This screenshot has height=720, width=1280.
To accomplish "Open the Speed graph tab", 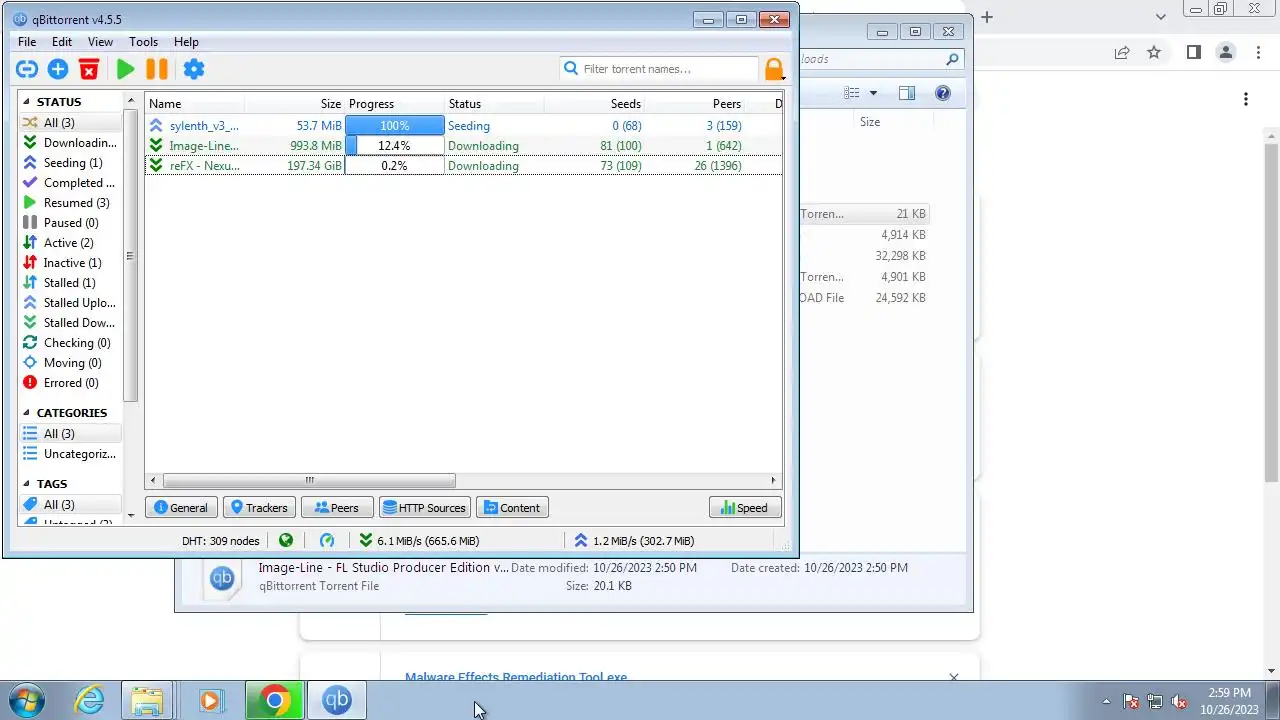I will click(745, 508).
